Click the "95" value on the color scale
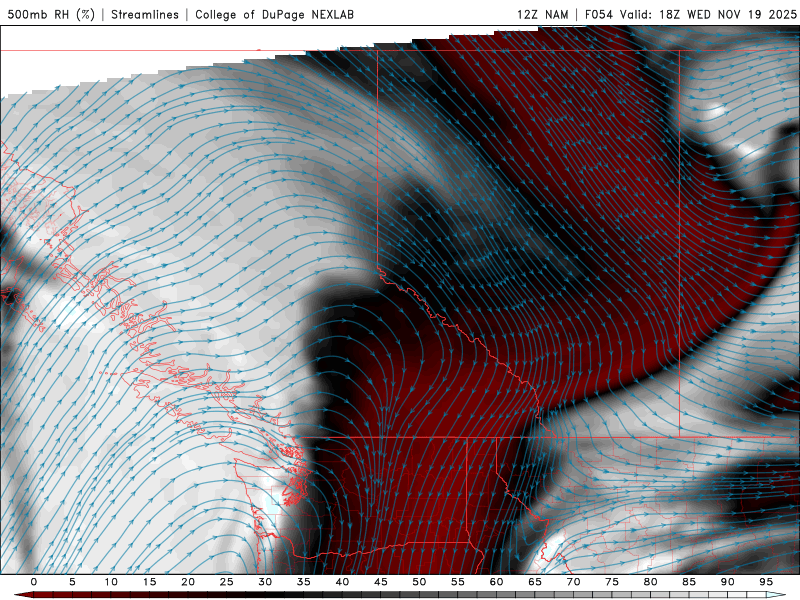800x600 pixels. 765,582
